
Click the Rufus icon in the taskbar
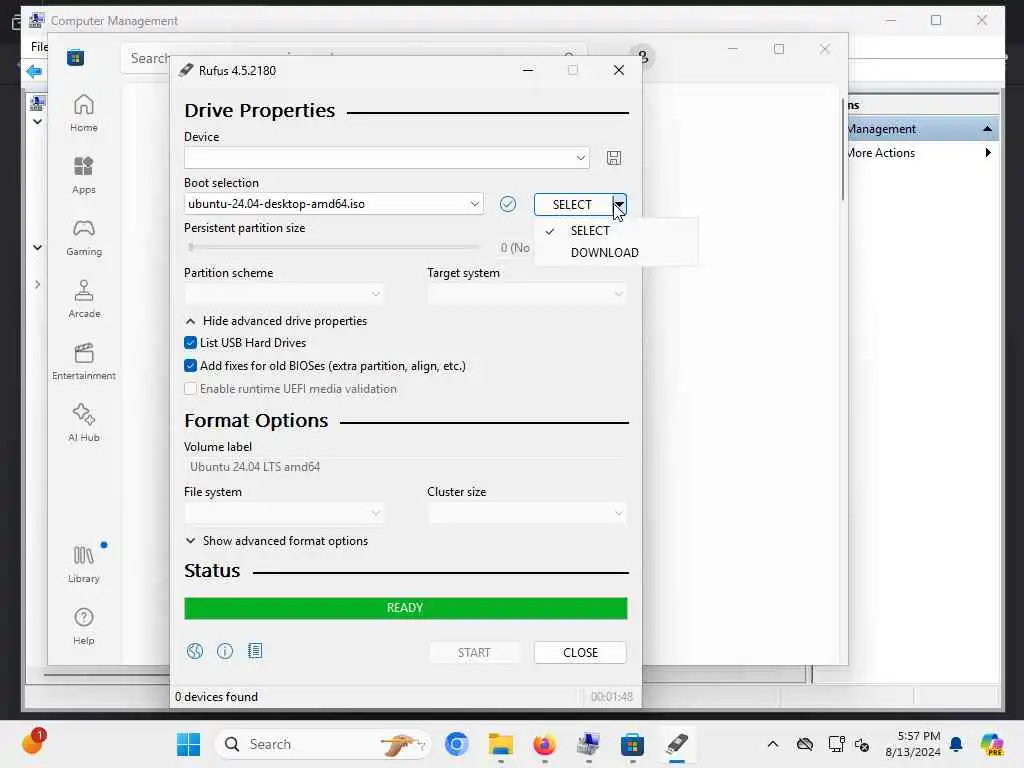[677, 744]
